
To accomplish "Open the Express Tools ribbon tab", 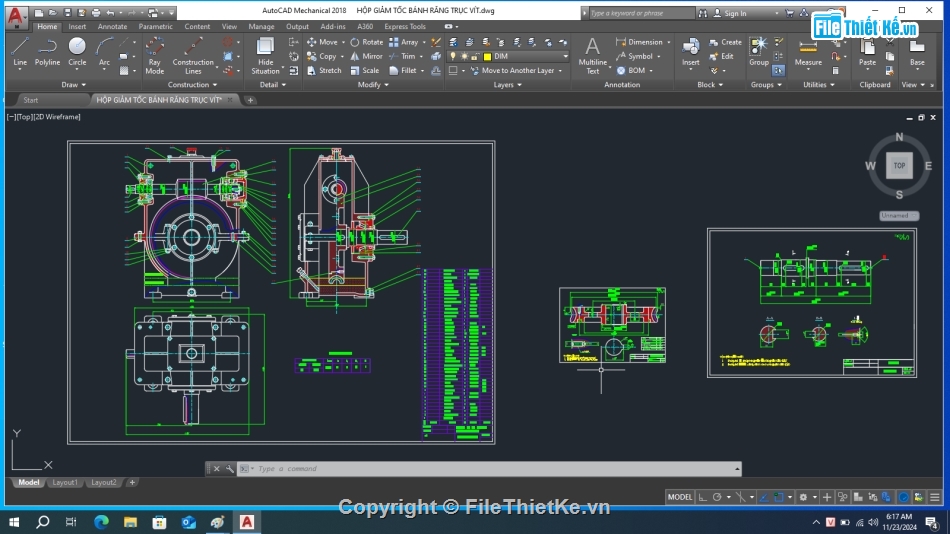I will click(405, 27).
